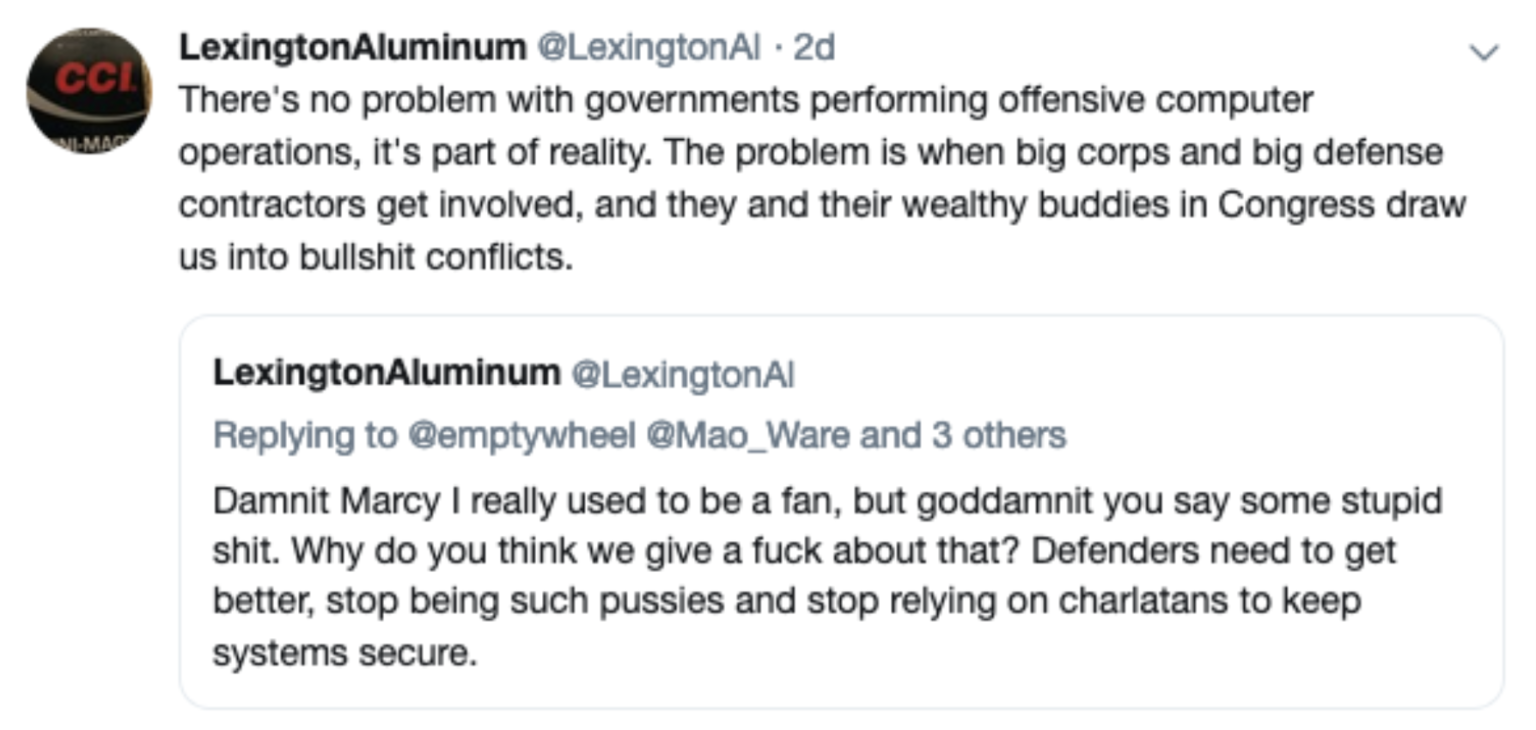Click the 'systems secure.' line in quoted tweet
This screenshot has width=1536, height=730.
point(340,653)
